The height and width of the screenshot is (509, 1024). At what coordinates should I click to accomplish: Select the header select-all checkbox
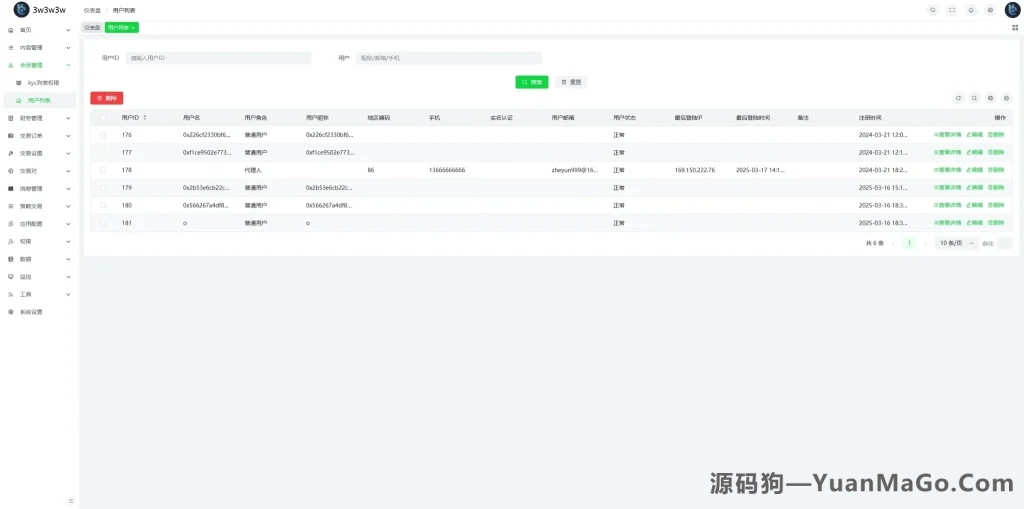click(x=103, y=118)
